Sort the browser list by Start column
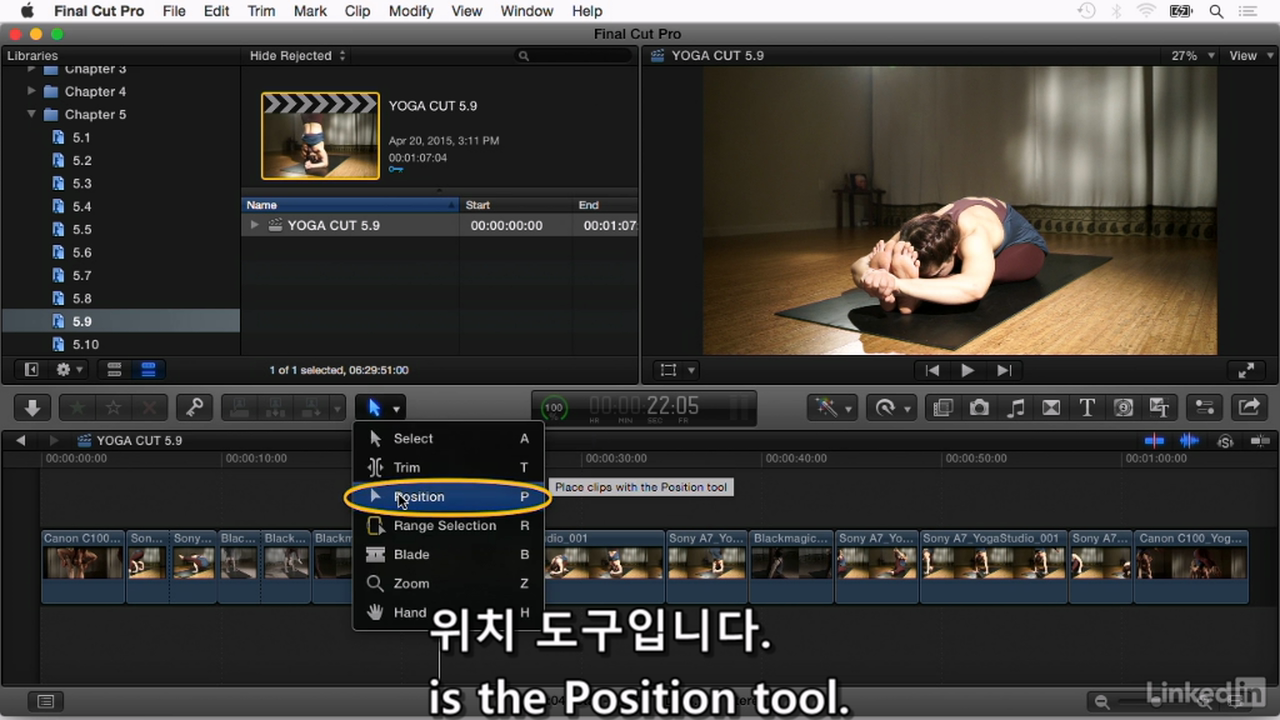 click(516, 205)
